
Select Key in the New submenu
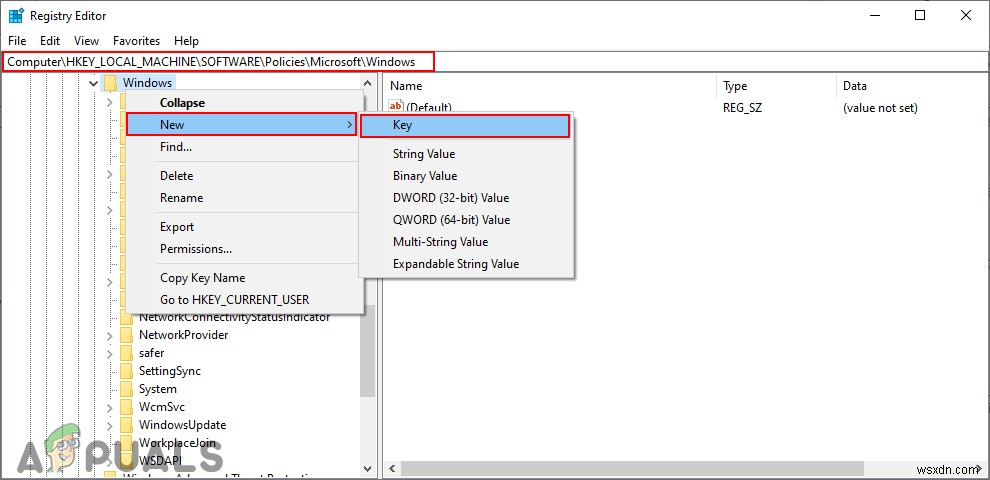pos(465,125)
